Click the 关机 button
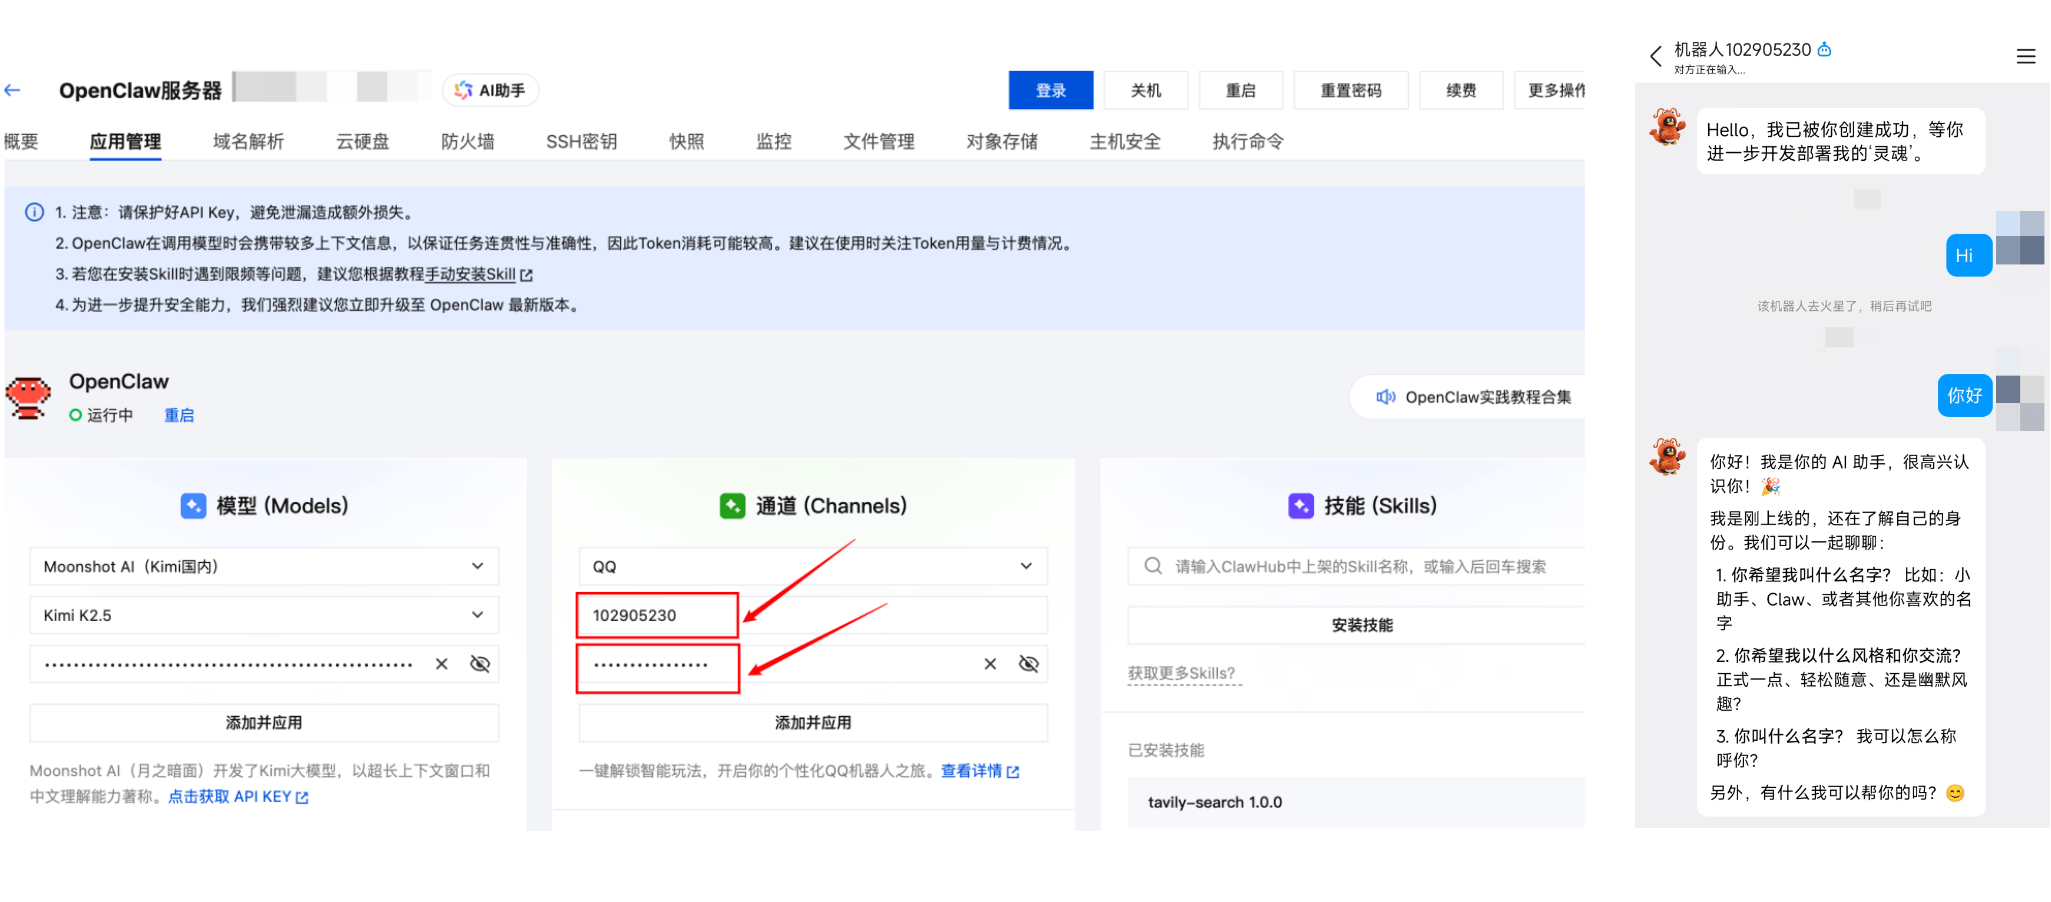The width and height of the screenshot is (2051, 902). pyautogui.click(x=1146, y=90)
